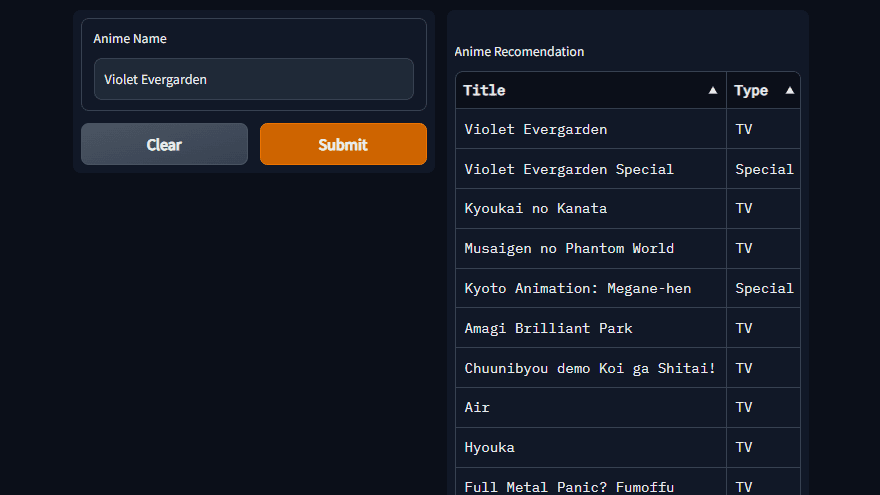Select the 'Full Metal Panic? Fumoffu' cell
880x495 pixels.
[591, 482]
